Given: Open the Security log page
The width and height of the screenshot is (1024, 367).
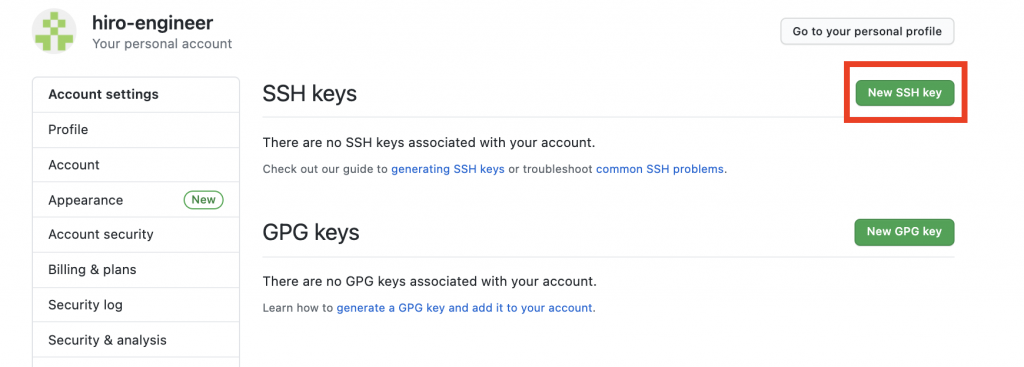Looking at the screenshot, I should point(136,305).
